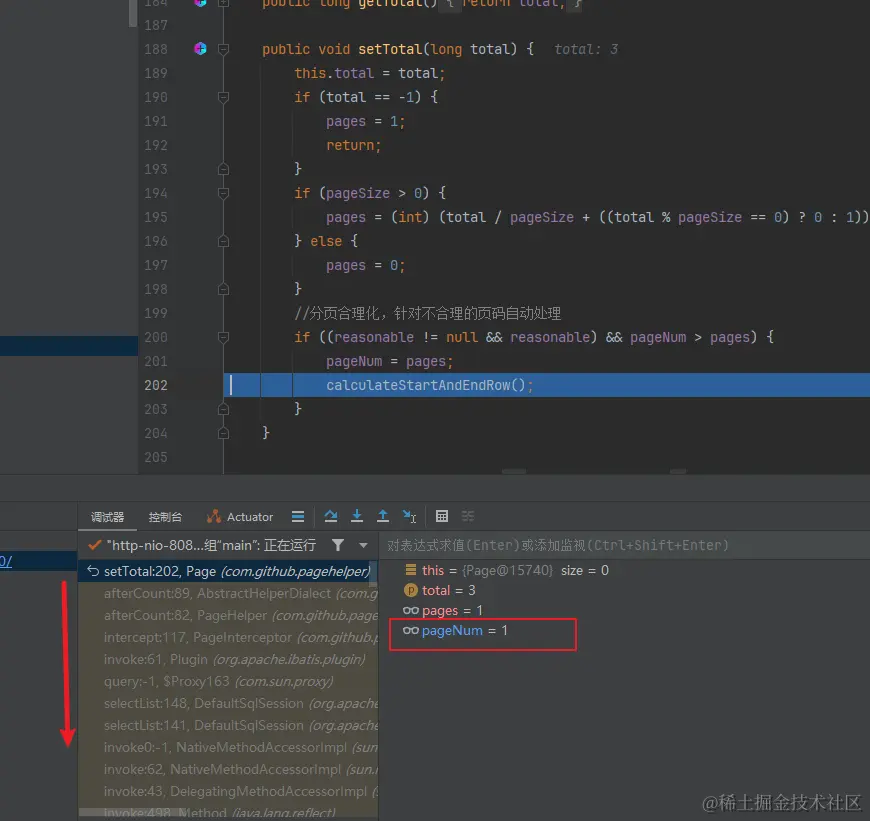Click the parameter icon beside total = 3
This screenshot has height=821, width=870.
411,590
